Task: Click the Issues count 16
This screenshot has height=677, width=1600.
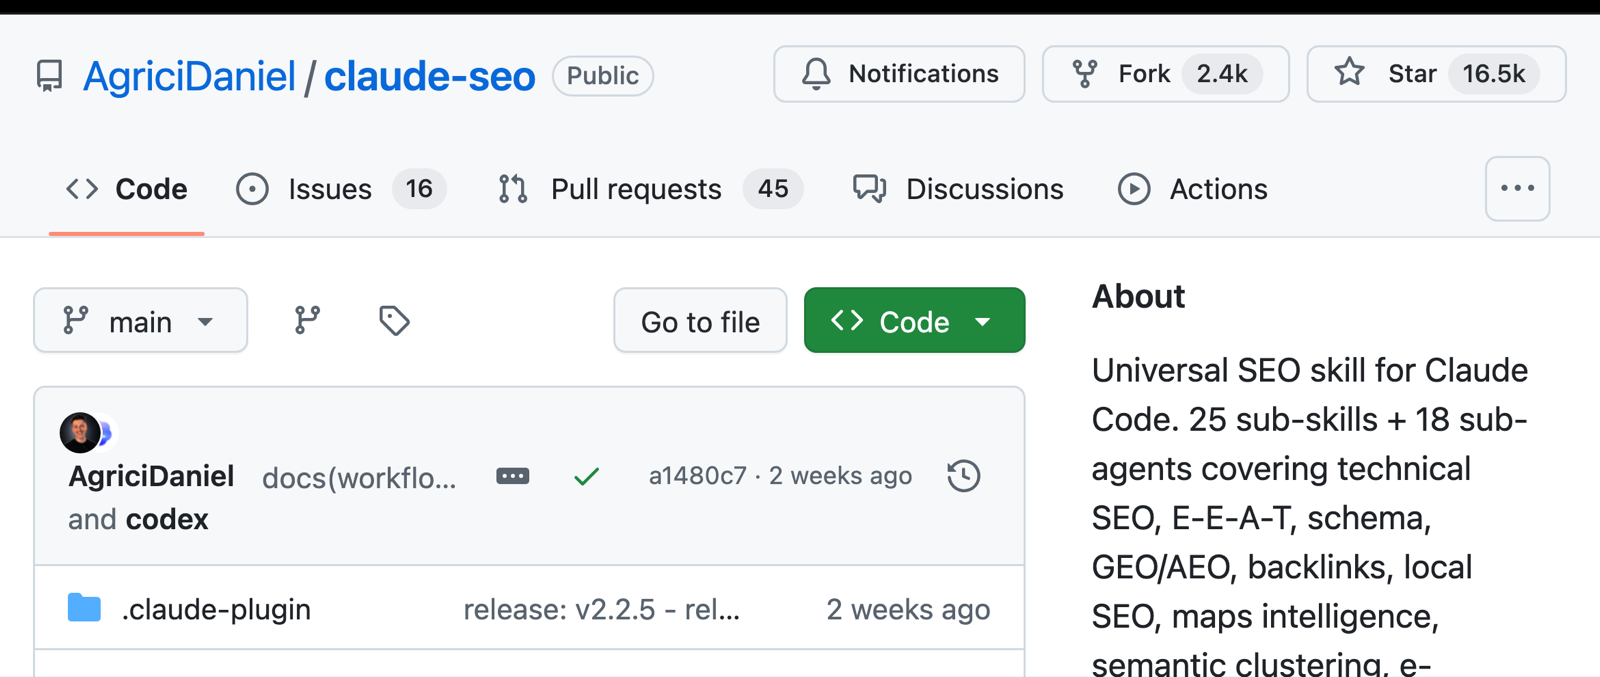Action: click(419, 189)
